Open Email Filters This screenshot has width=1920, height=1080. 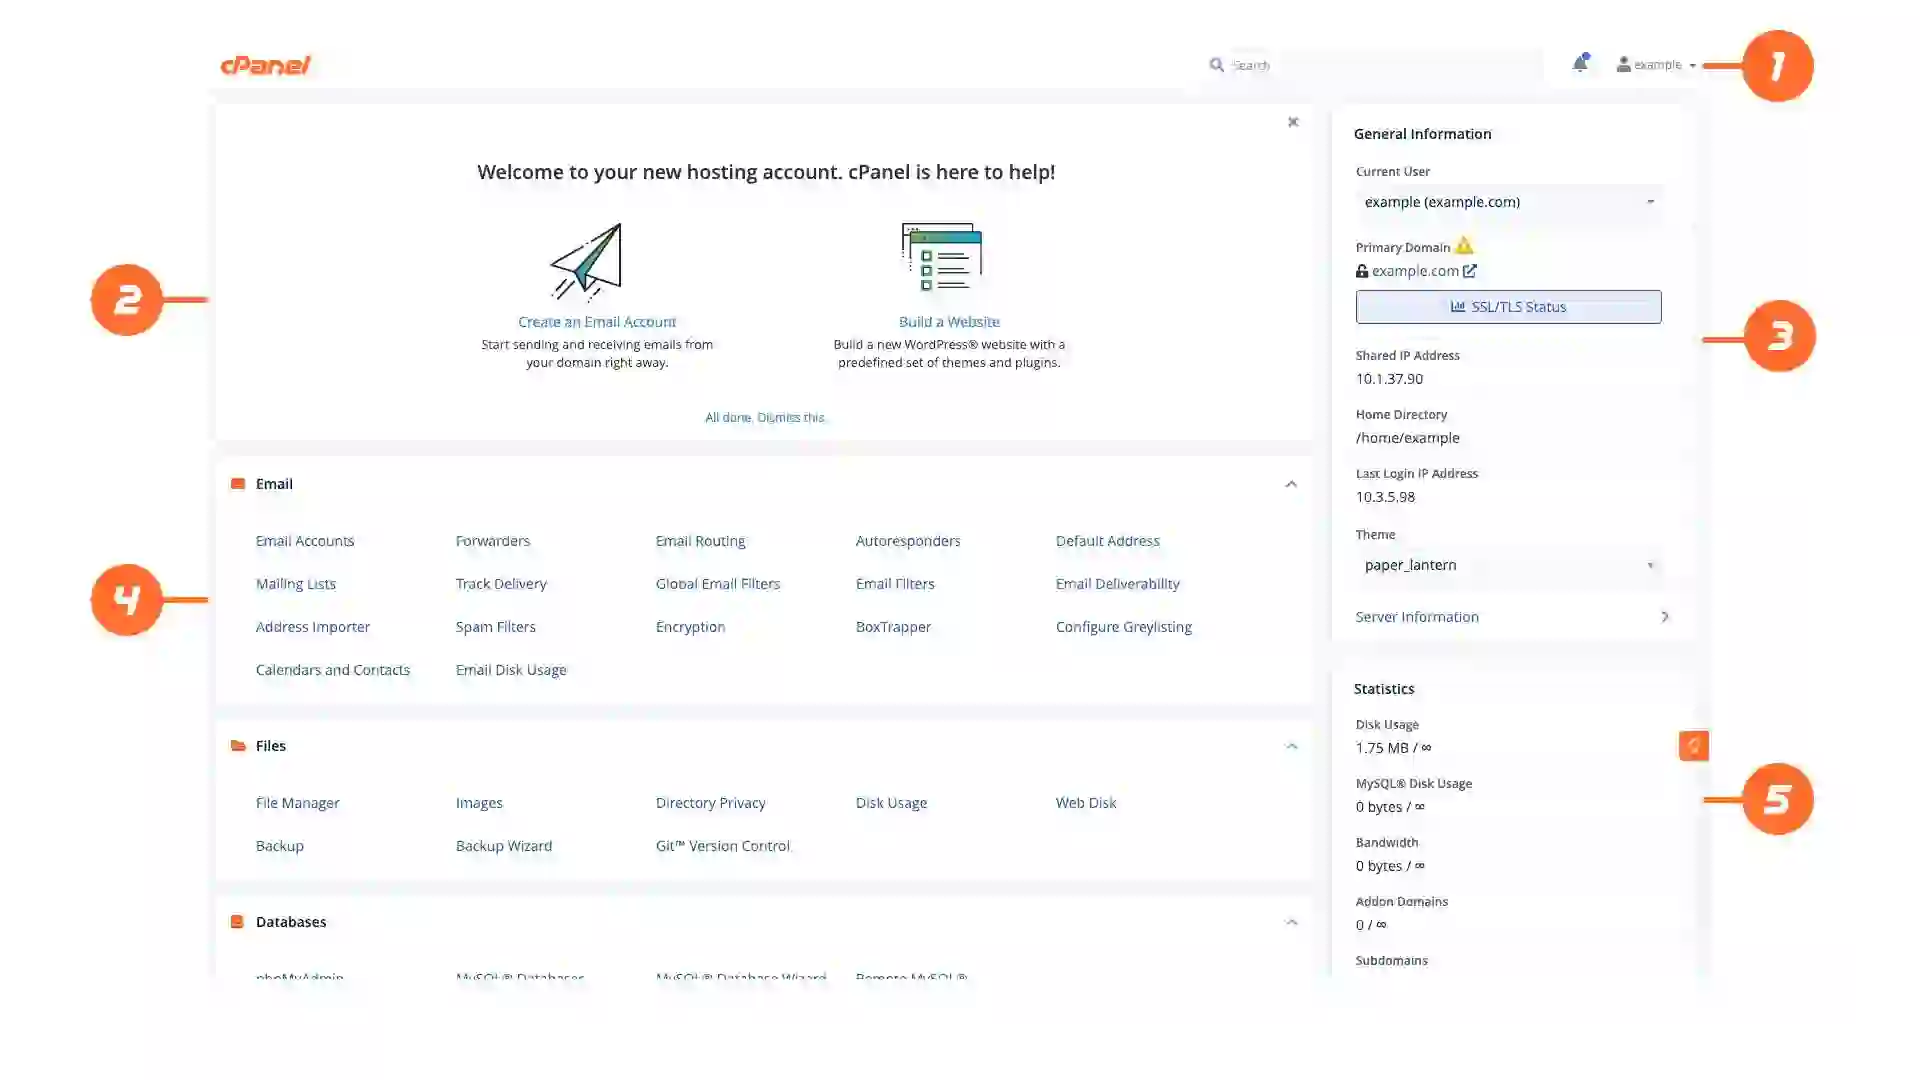pyautogui.click(x=895, y=584)
